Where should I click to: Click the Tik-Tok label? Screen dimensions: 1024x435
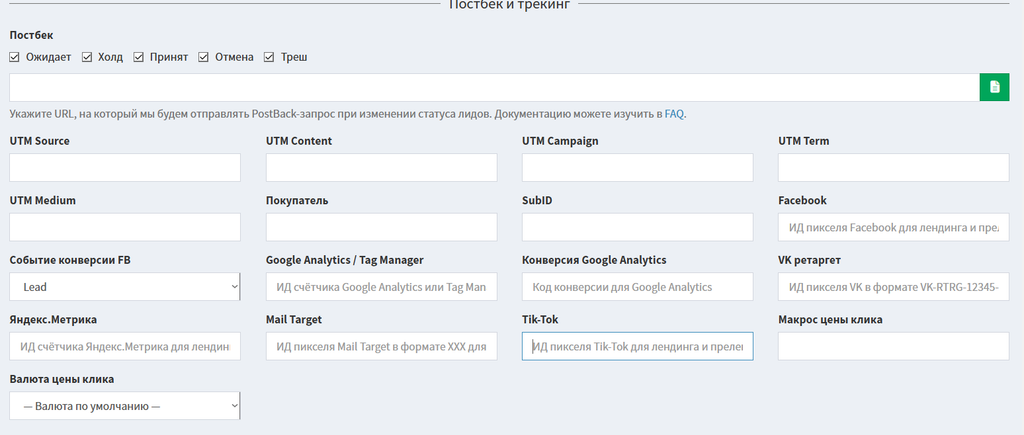tap(540, 319)
